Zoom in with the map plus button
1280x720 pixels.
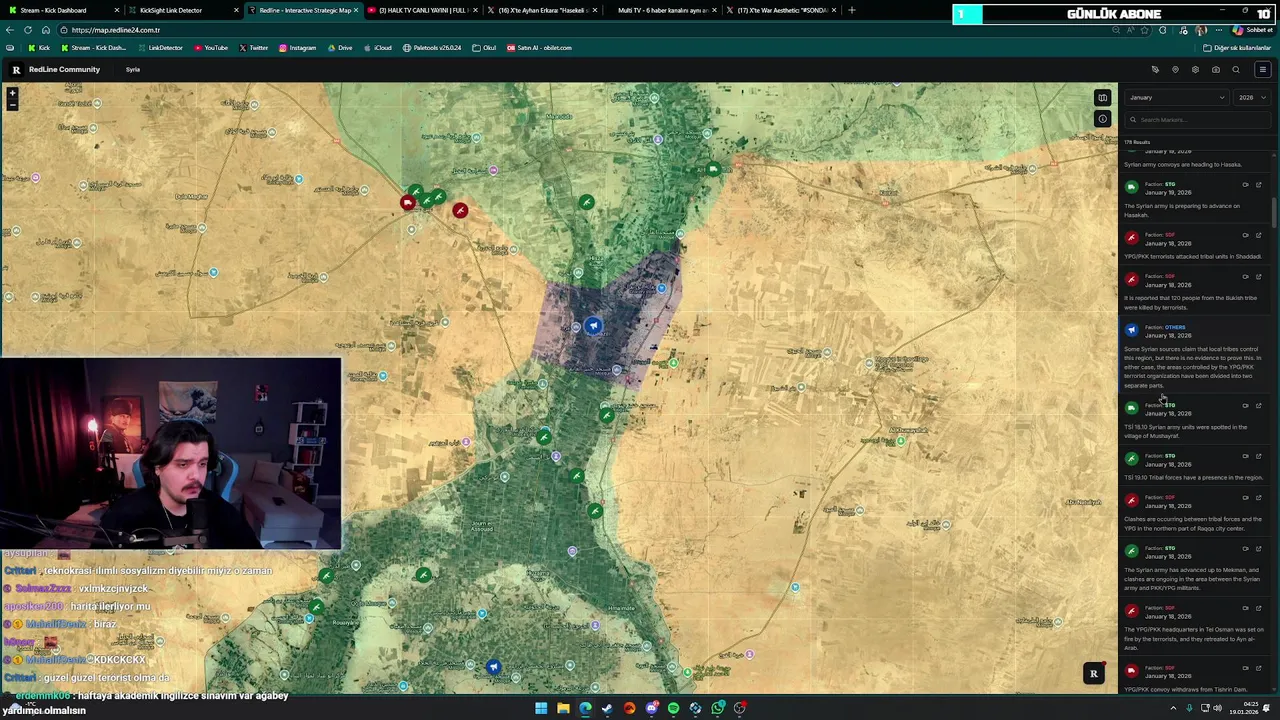(12, 94)
